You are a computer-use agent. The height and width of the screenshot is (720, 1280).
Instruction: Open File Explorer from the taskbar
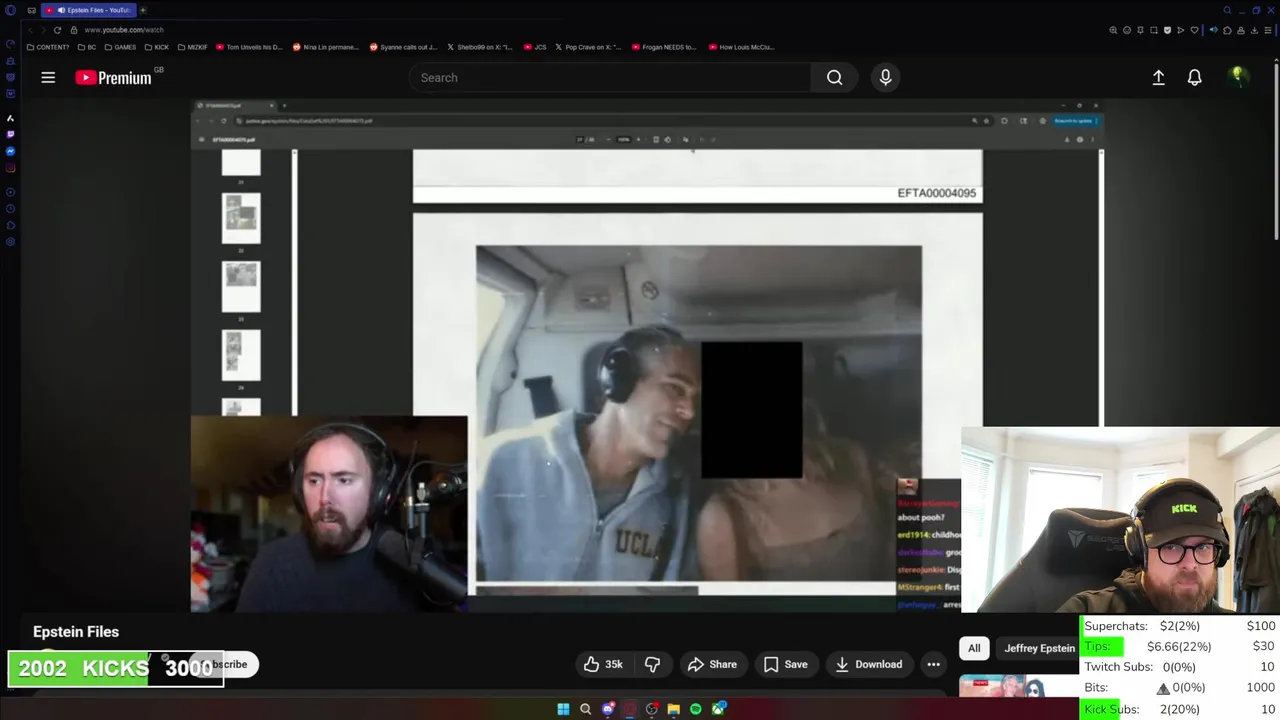pyautogui.click(x=674, y=709)
